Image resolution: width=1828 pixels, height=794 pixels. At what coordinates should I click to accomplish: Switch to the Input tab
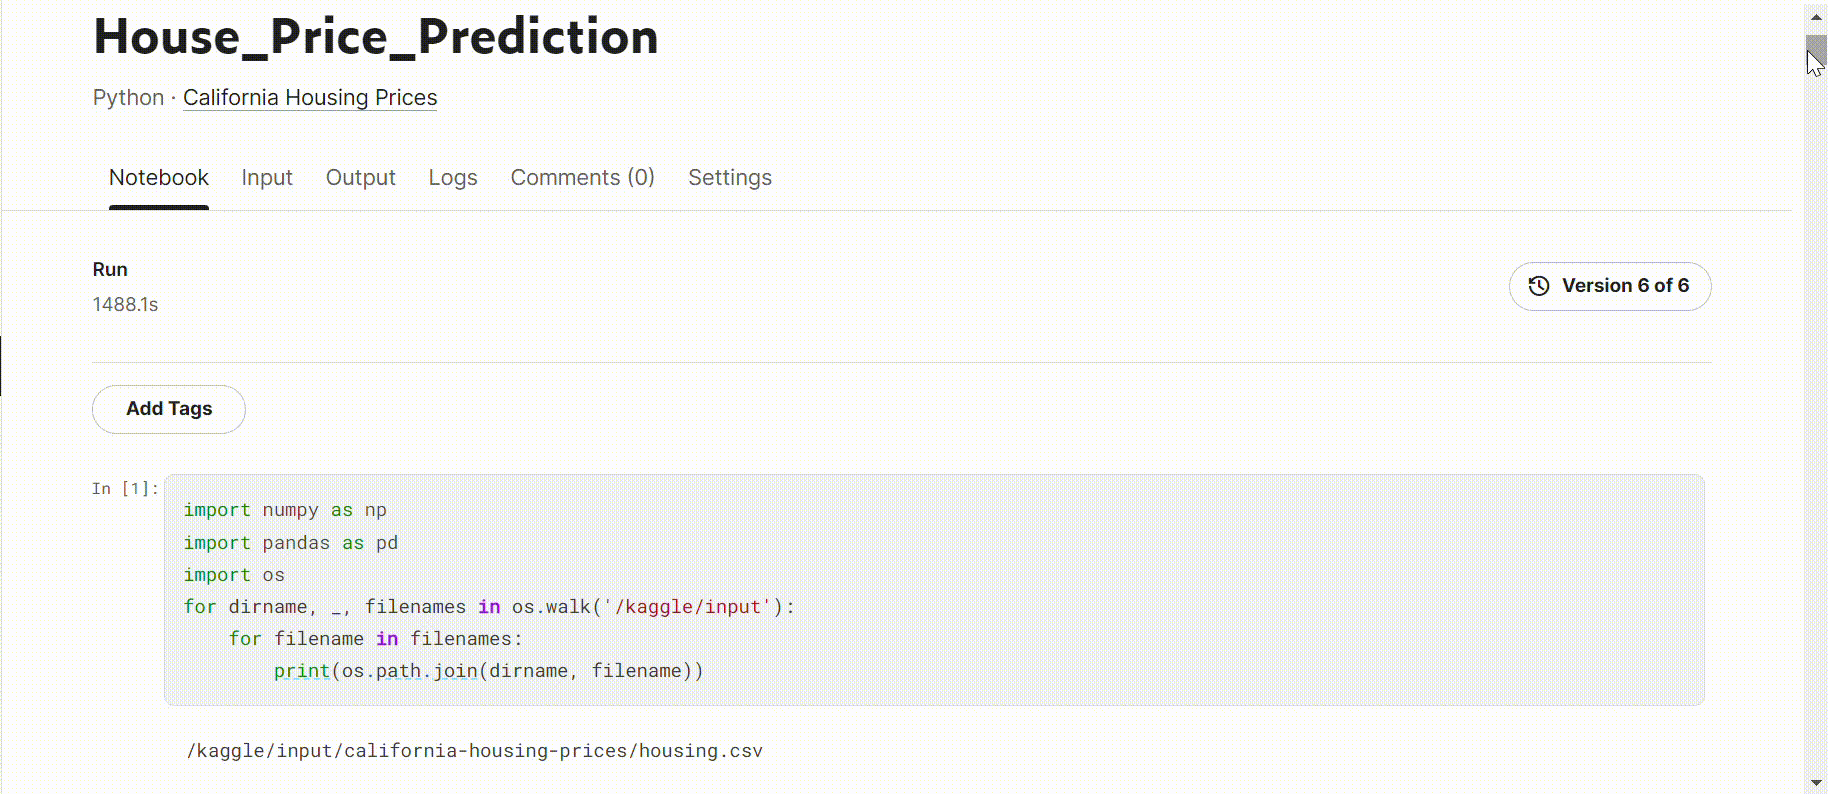(267, 178)
